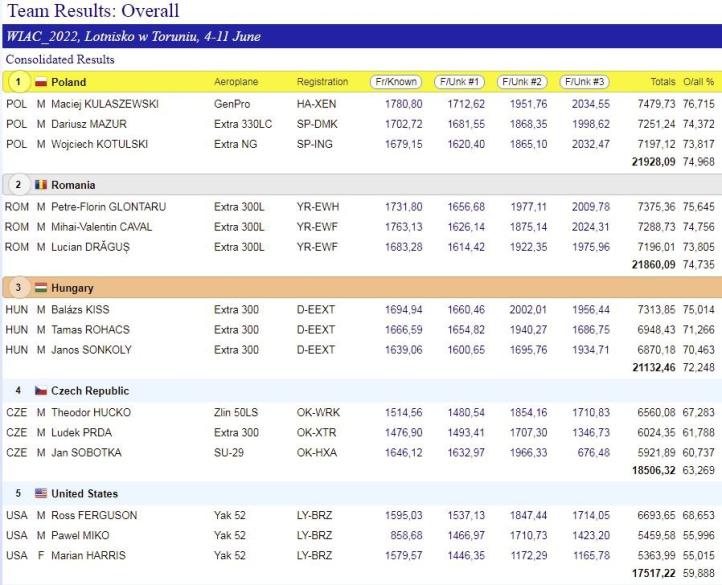
Task: Open the F/Unk #3 results button
Action: tap(584, 82)
